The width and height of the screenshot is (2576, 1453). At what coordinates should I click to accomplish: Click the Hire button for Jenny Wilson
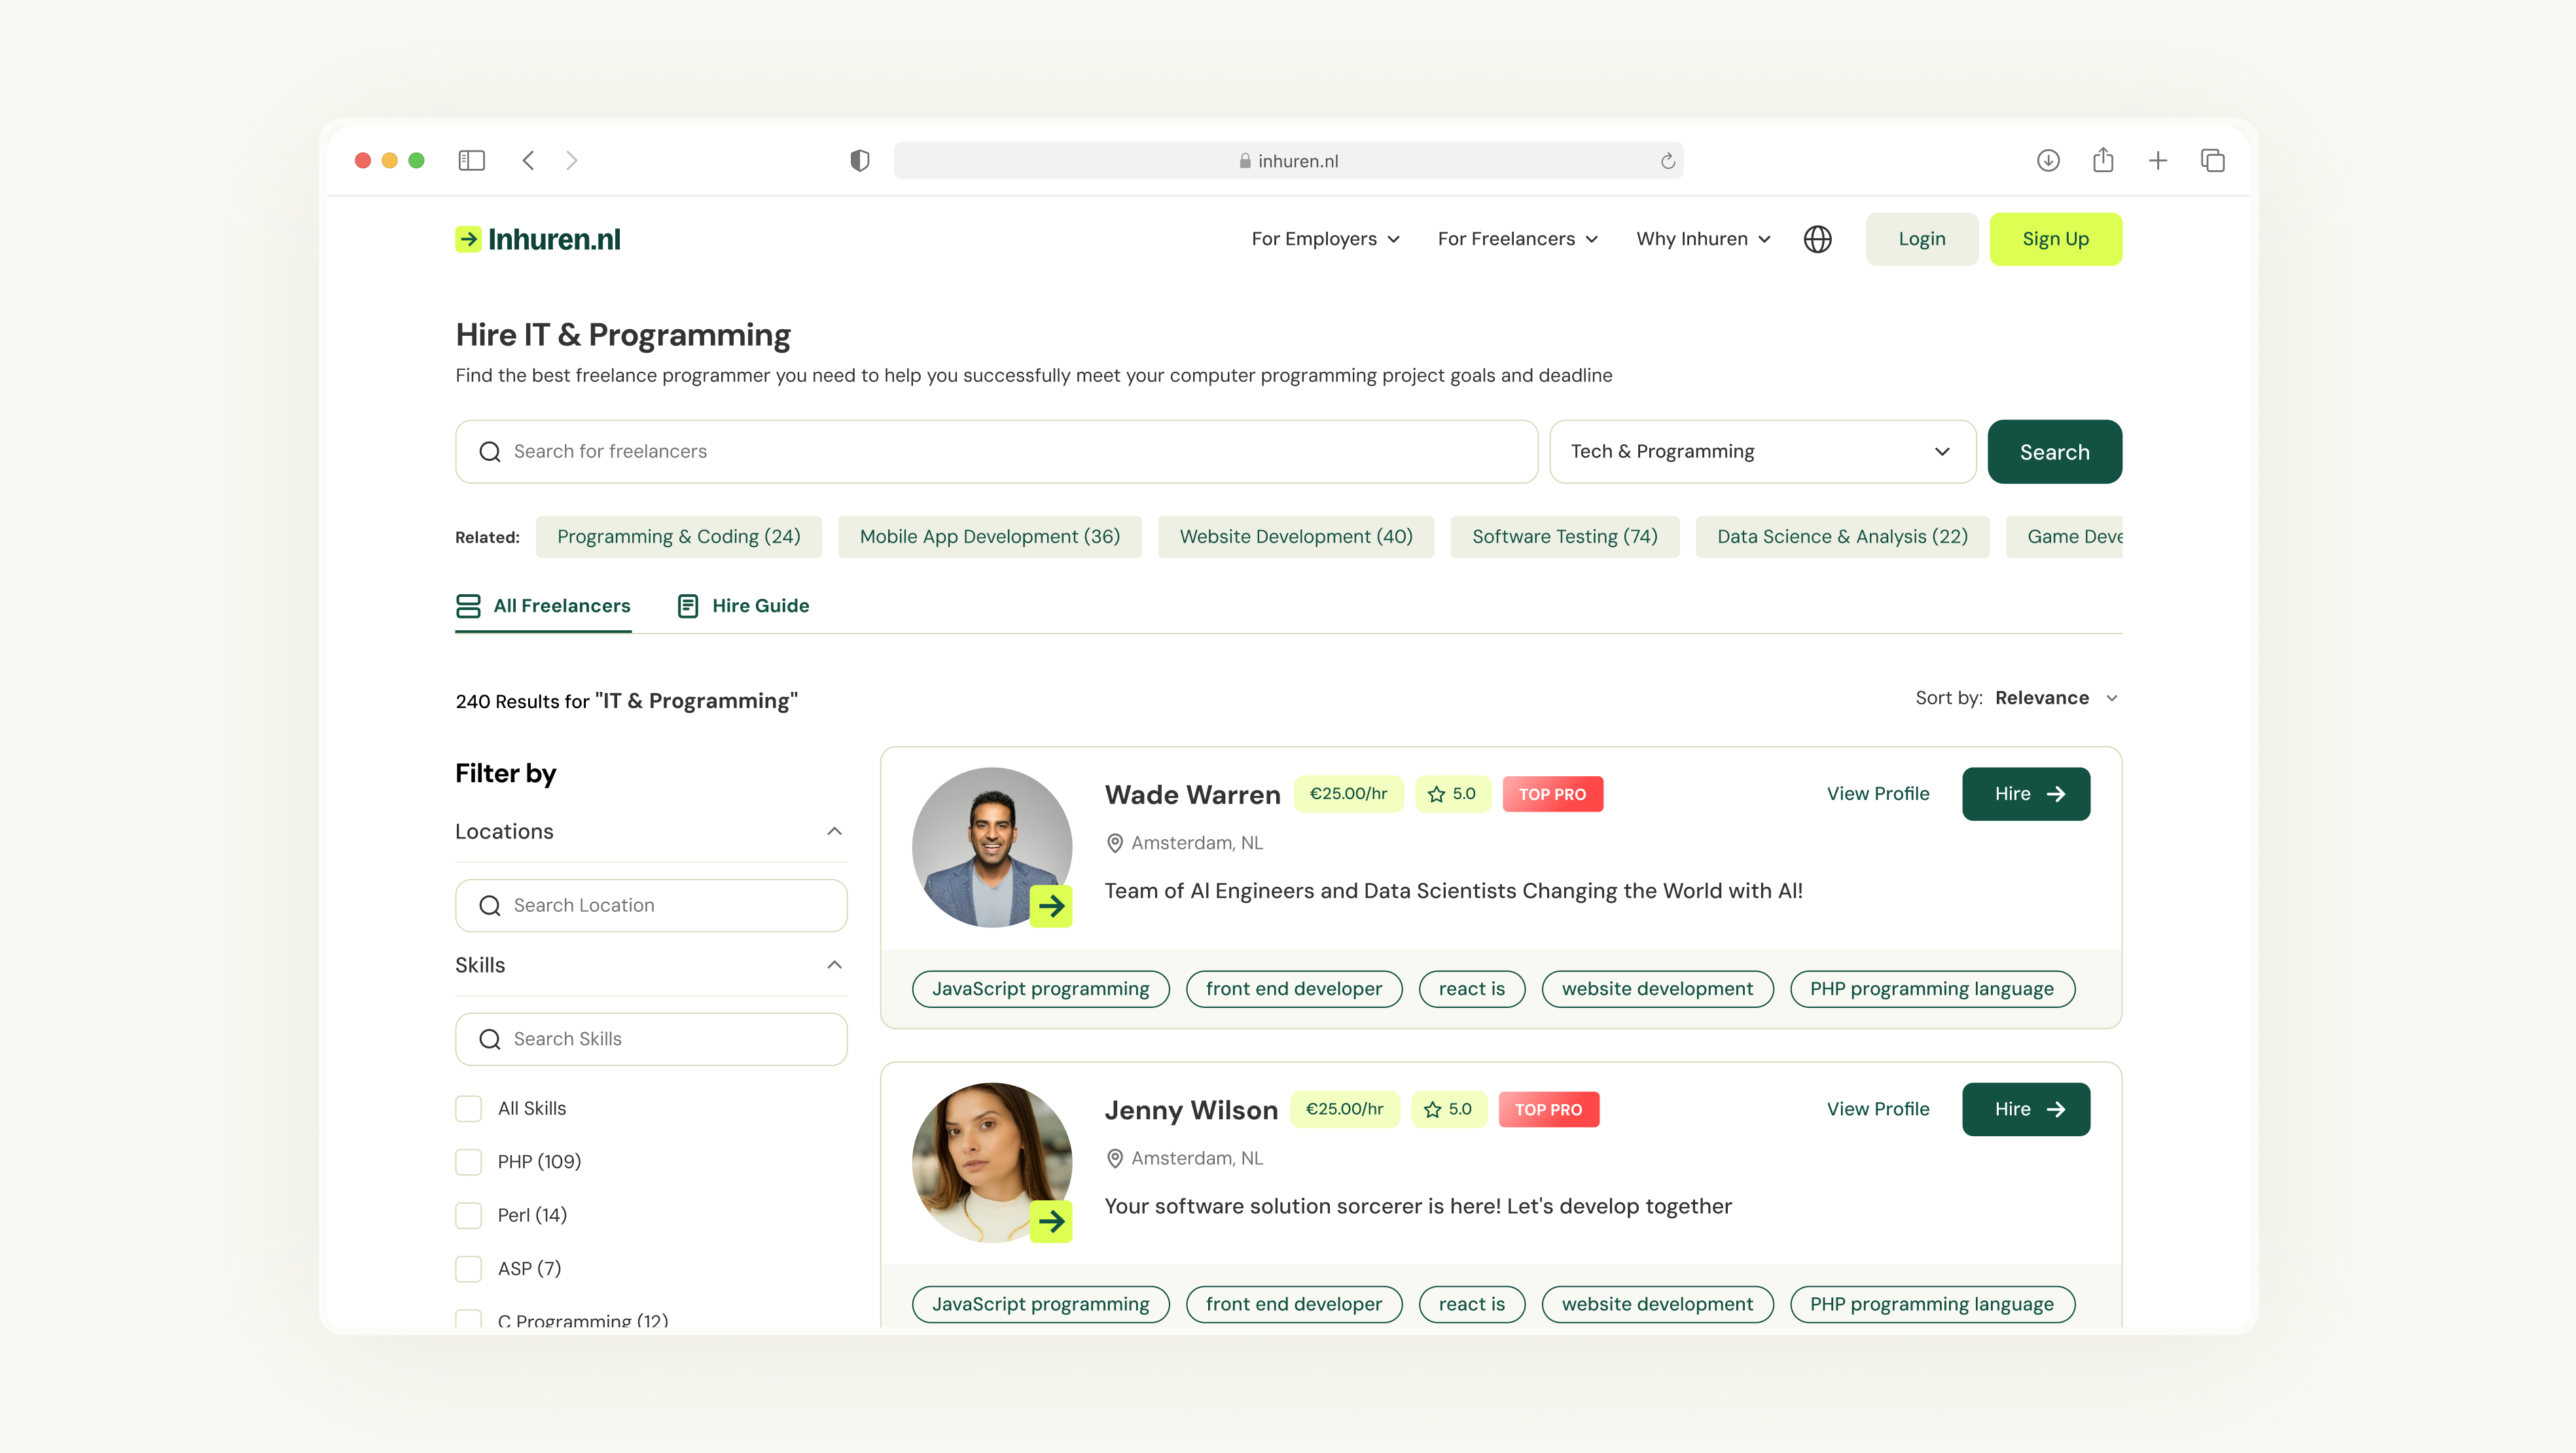point(2025,1109)
